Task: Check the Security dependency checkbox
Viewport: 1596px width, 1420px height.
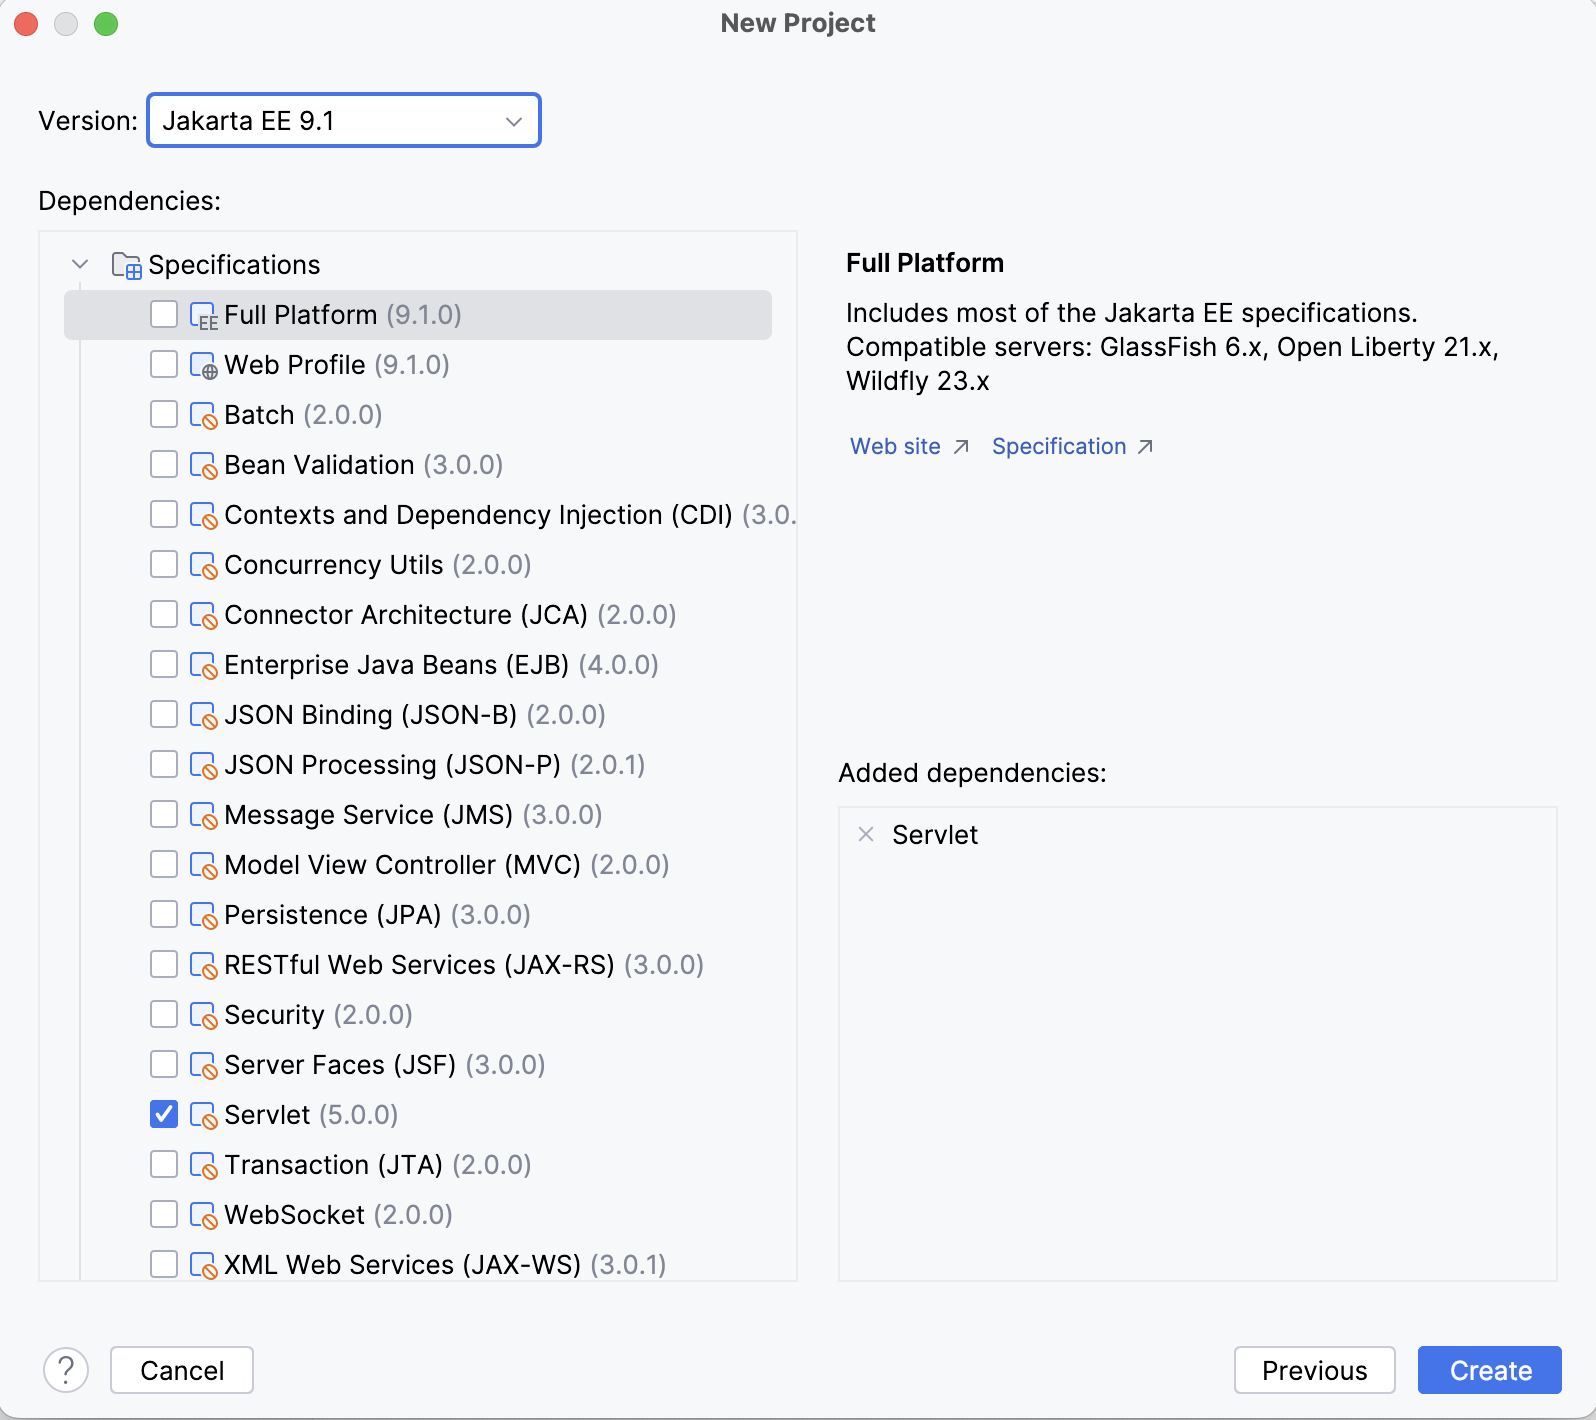Action: pos(164,1015)
